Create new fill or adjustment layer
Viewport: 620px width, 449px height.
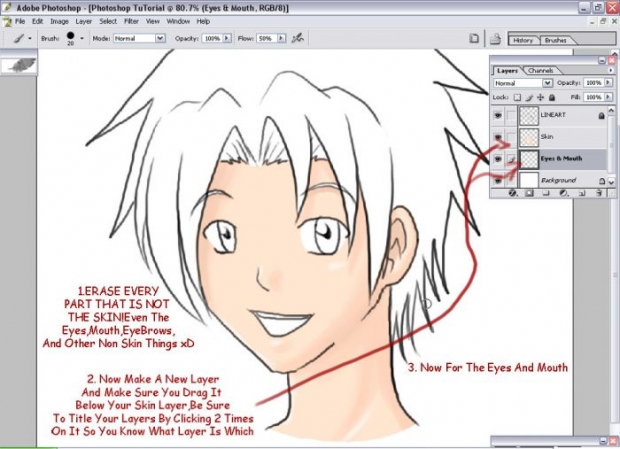(x=564, y=193)
